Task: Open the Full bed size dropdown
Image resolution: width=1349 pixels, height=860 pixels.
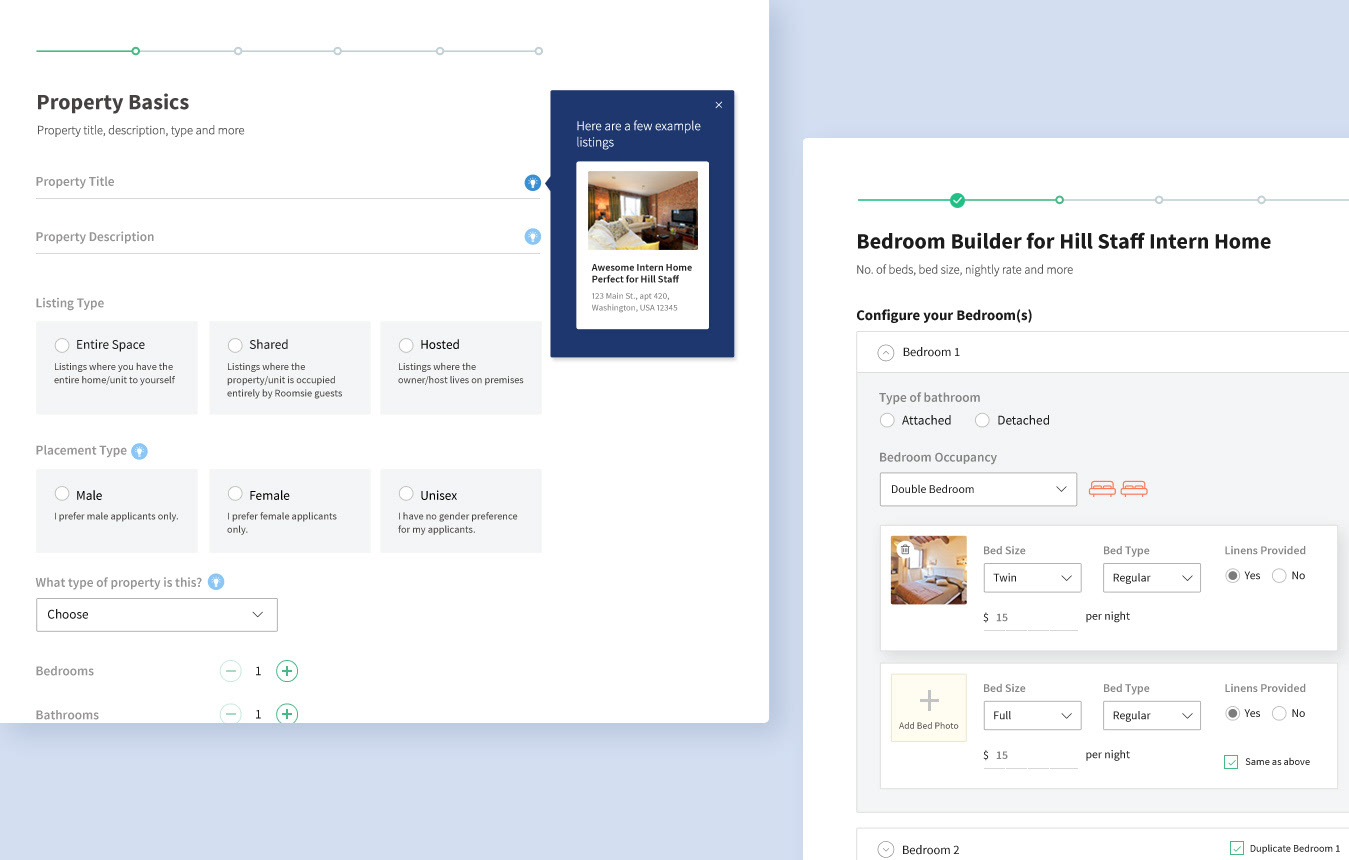Action: coord(1032,716)
